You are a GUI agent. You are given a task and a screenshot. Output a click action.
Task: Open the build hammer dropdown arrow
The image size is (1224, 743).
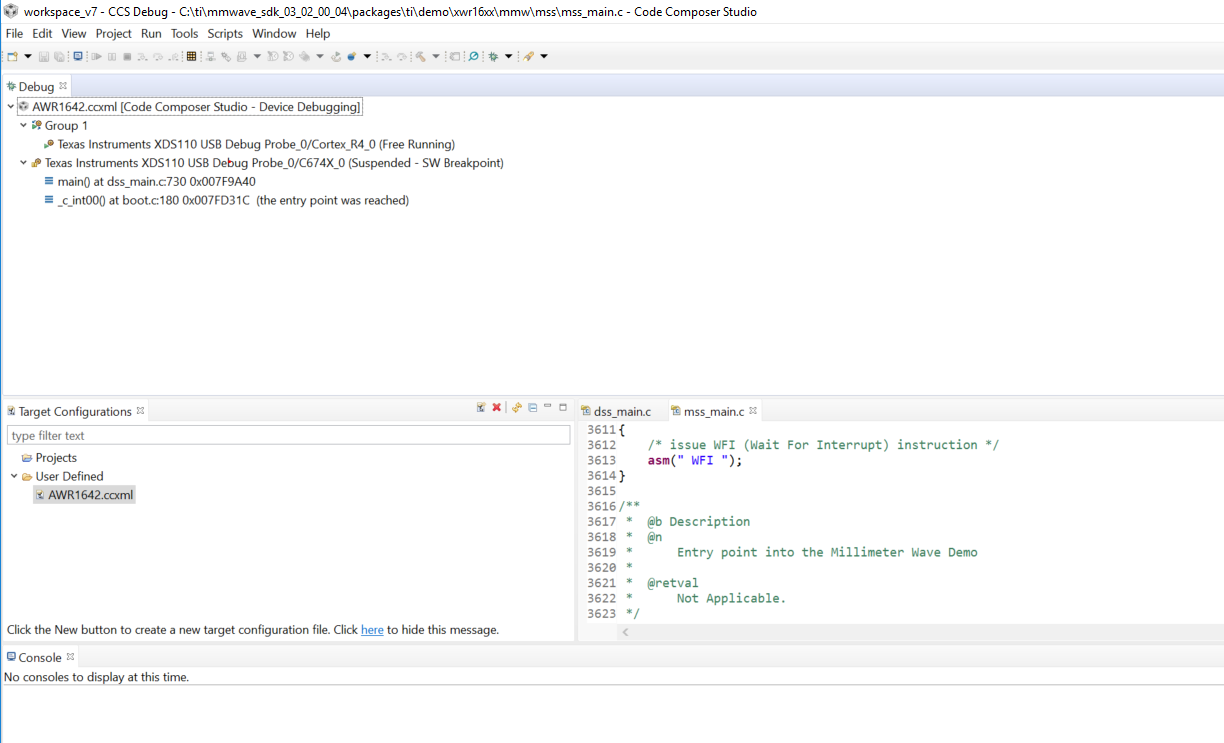[x=436, y=56]
